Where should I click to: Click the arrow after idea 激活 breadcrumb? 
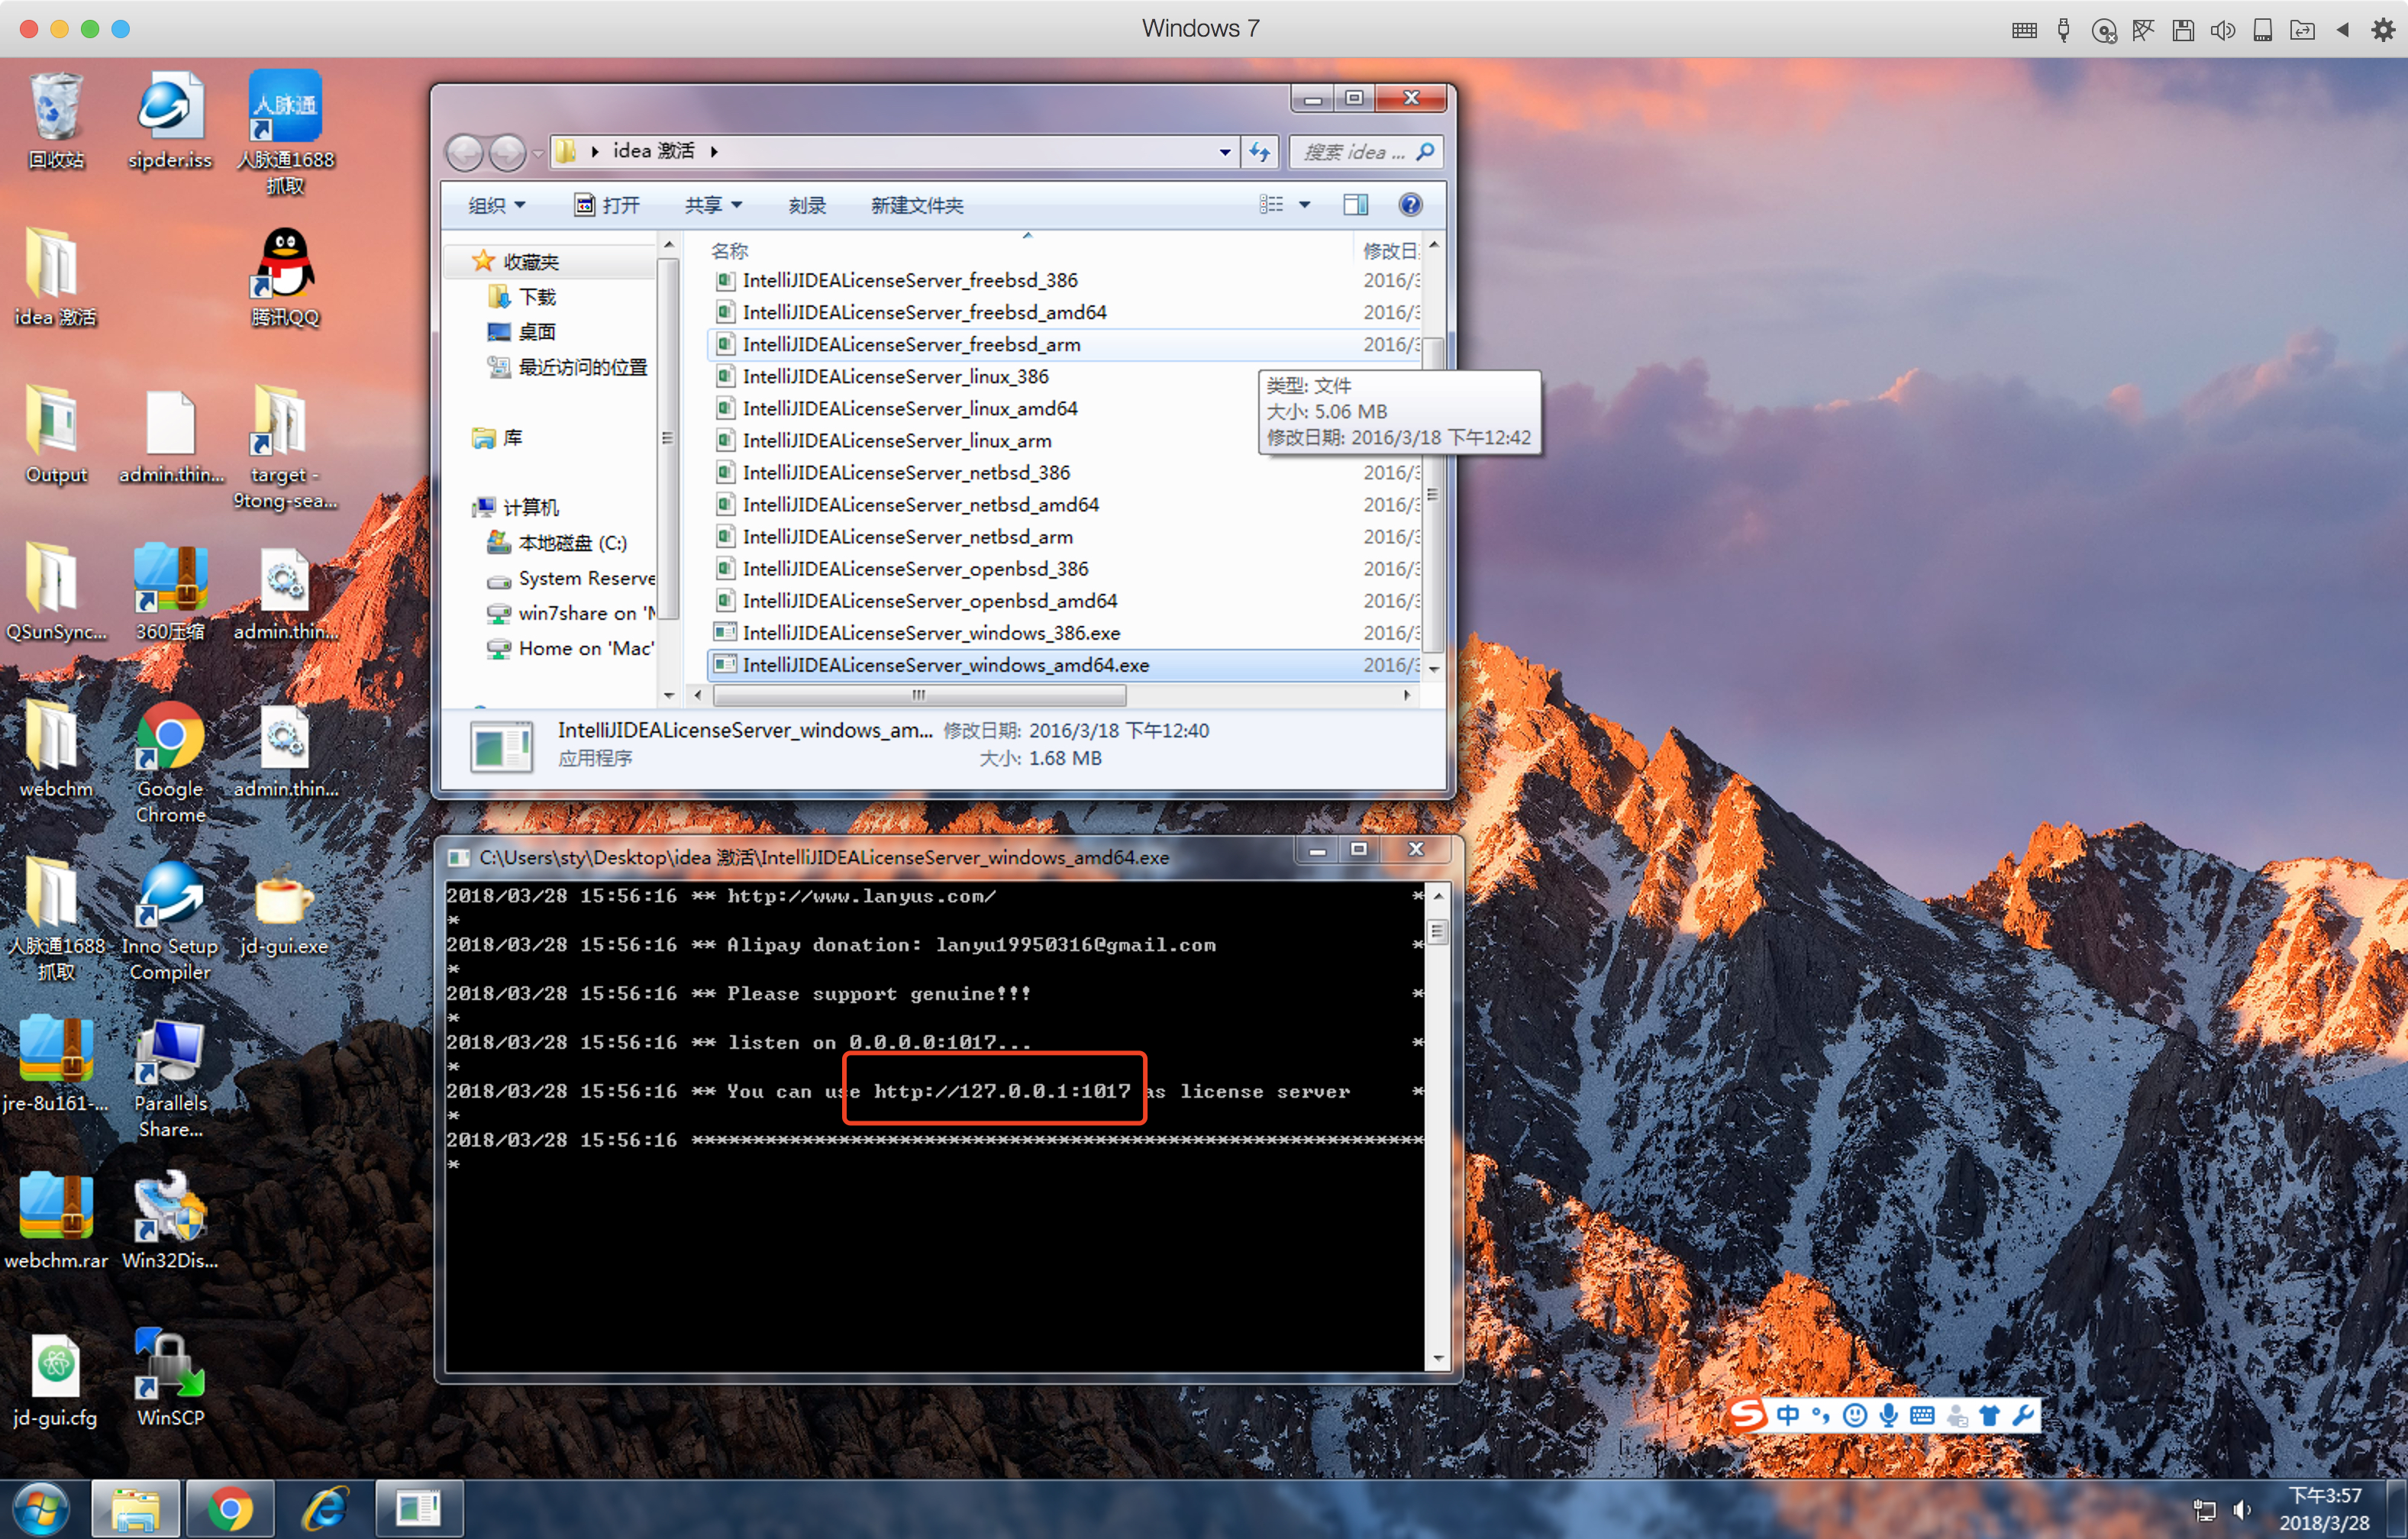click(714, 152)
